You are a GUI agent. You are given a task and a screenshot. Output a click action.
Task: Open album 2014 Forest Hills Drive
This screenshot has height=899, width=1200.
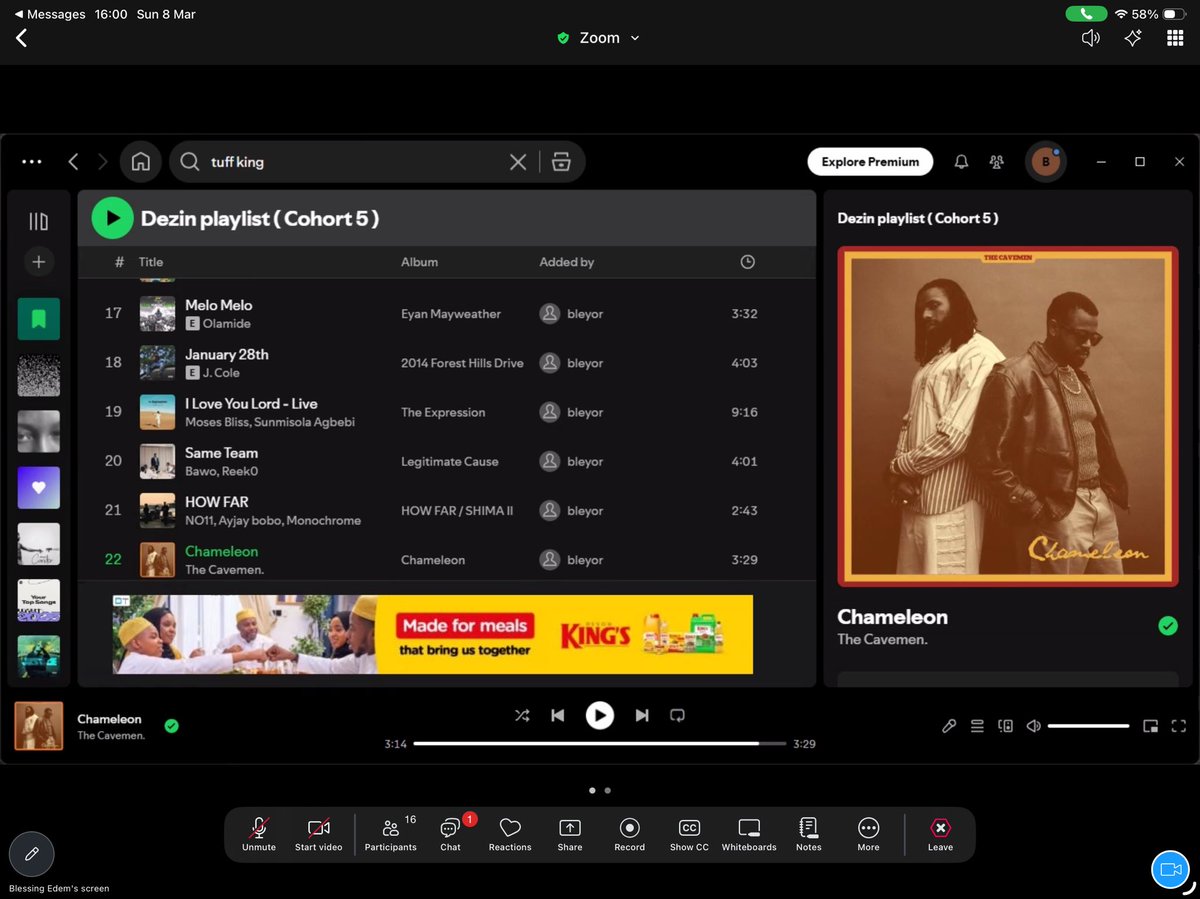462,363
